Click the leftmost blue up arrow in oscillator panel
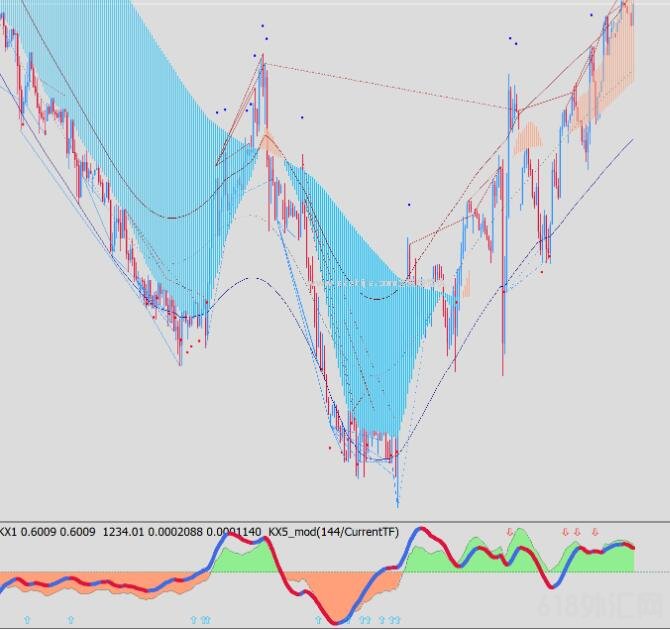The width and height of the screenshot is (670, 630). point(27,620)
